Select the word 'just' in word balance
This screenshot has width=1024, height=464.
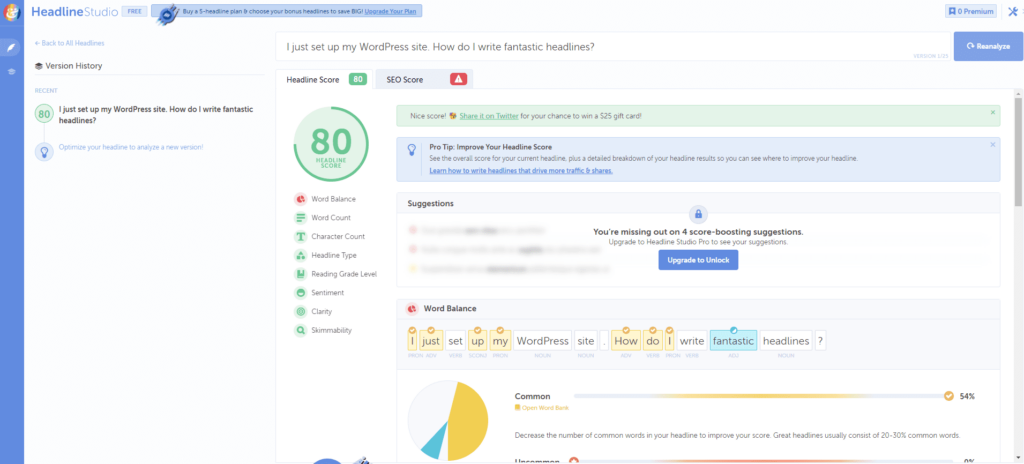point(431,340)
